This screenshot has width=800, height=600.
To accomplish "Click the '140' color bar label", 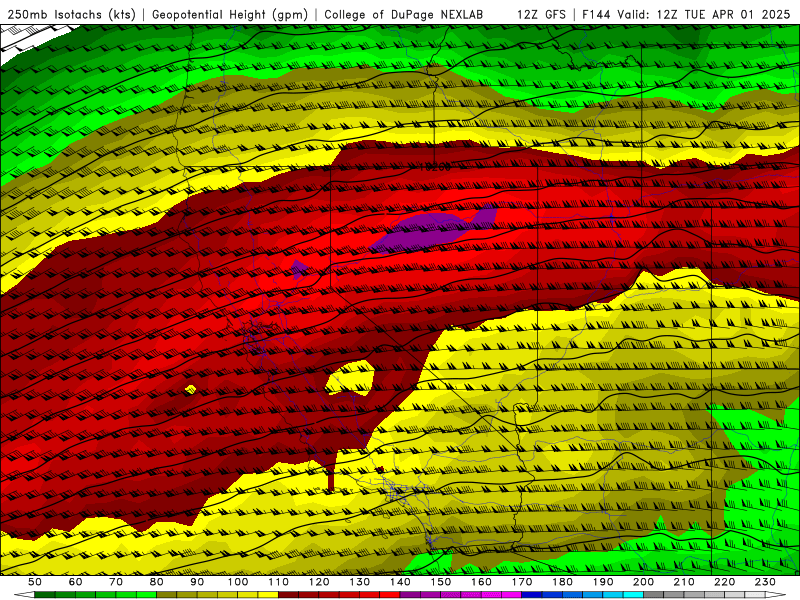I will 400,582.
